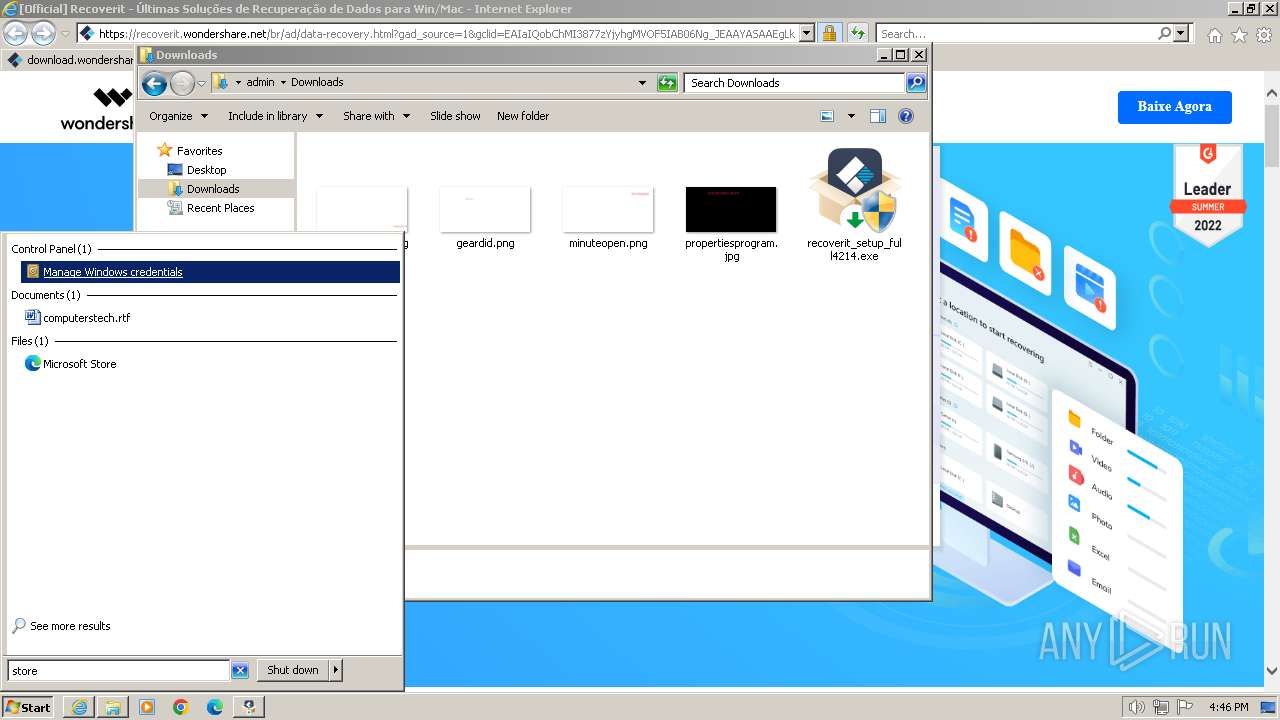Expand the Shut down options arrow
The height and width of the screenshot is (720, 1280).
click(x=336, y=670)
